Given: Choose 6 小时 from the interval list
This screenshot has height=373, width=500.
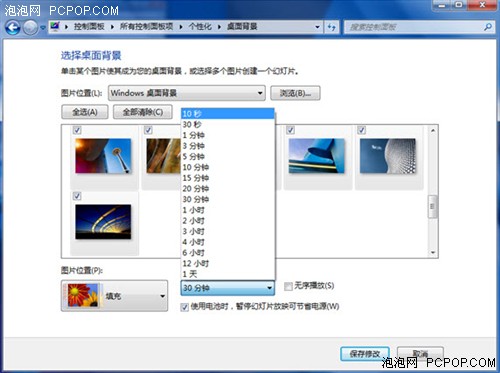Looking at the screenshot, I should [x=228, y=252].
